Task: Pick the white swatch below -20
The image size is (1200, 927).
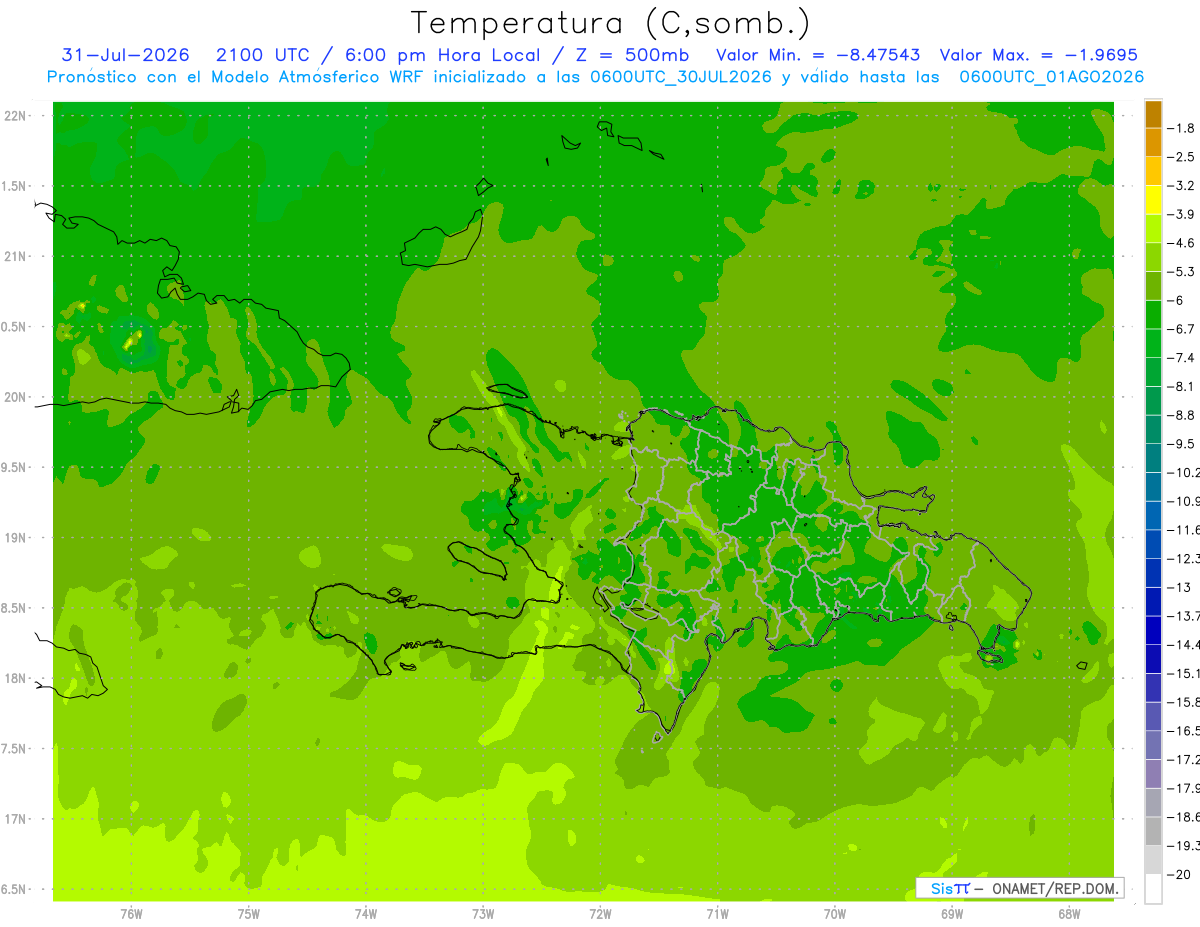Action: click(1153, 889)
